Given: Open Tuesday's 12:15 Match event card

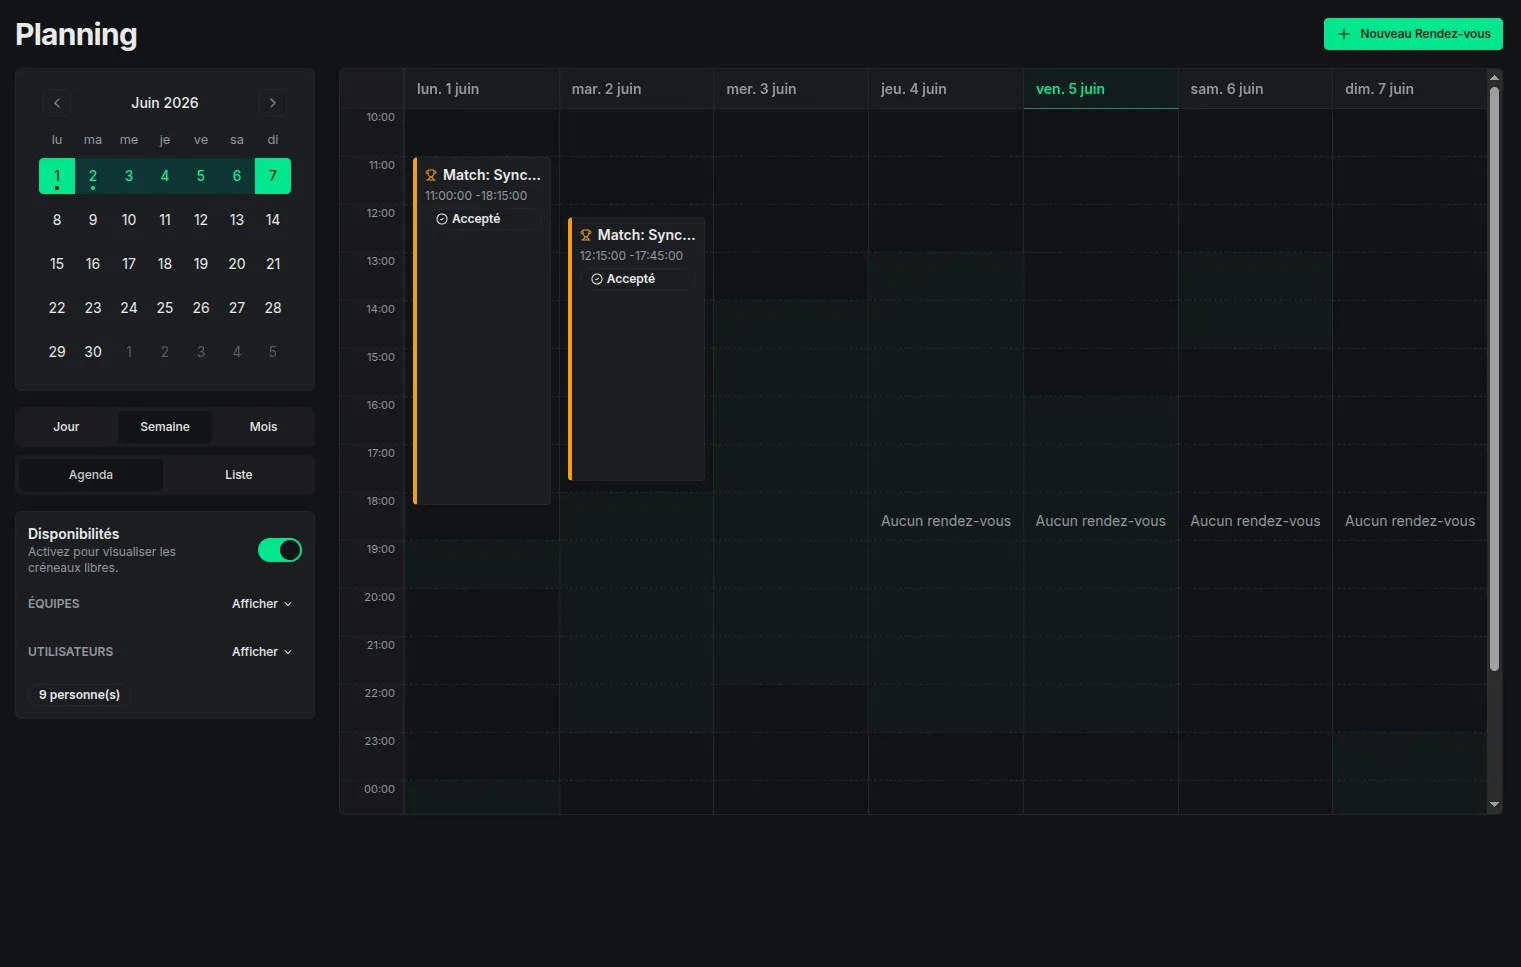Looking at the screenshot, I should coord(637,349).
